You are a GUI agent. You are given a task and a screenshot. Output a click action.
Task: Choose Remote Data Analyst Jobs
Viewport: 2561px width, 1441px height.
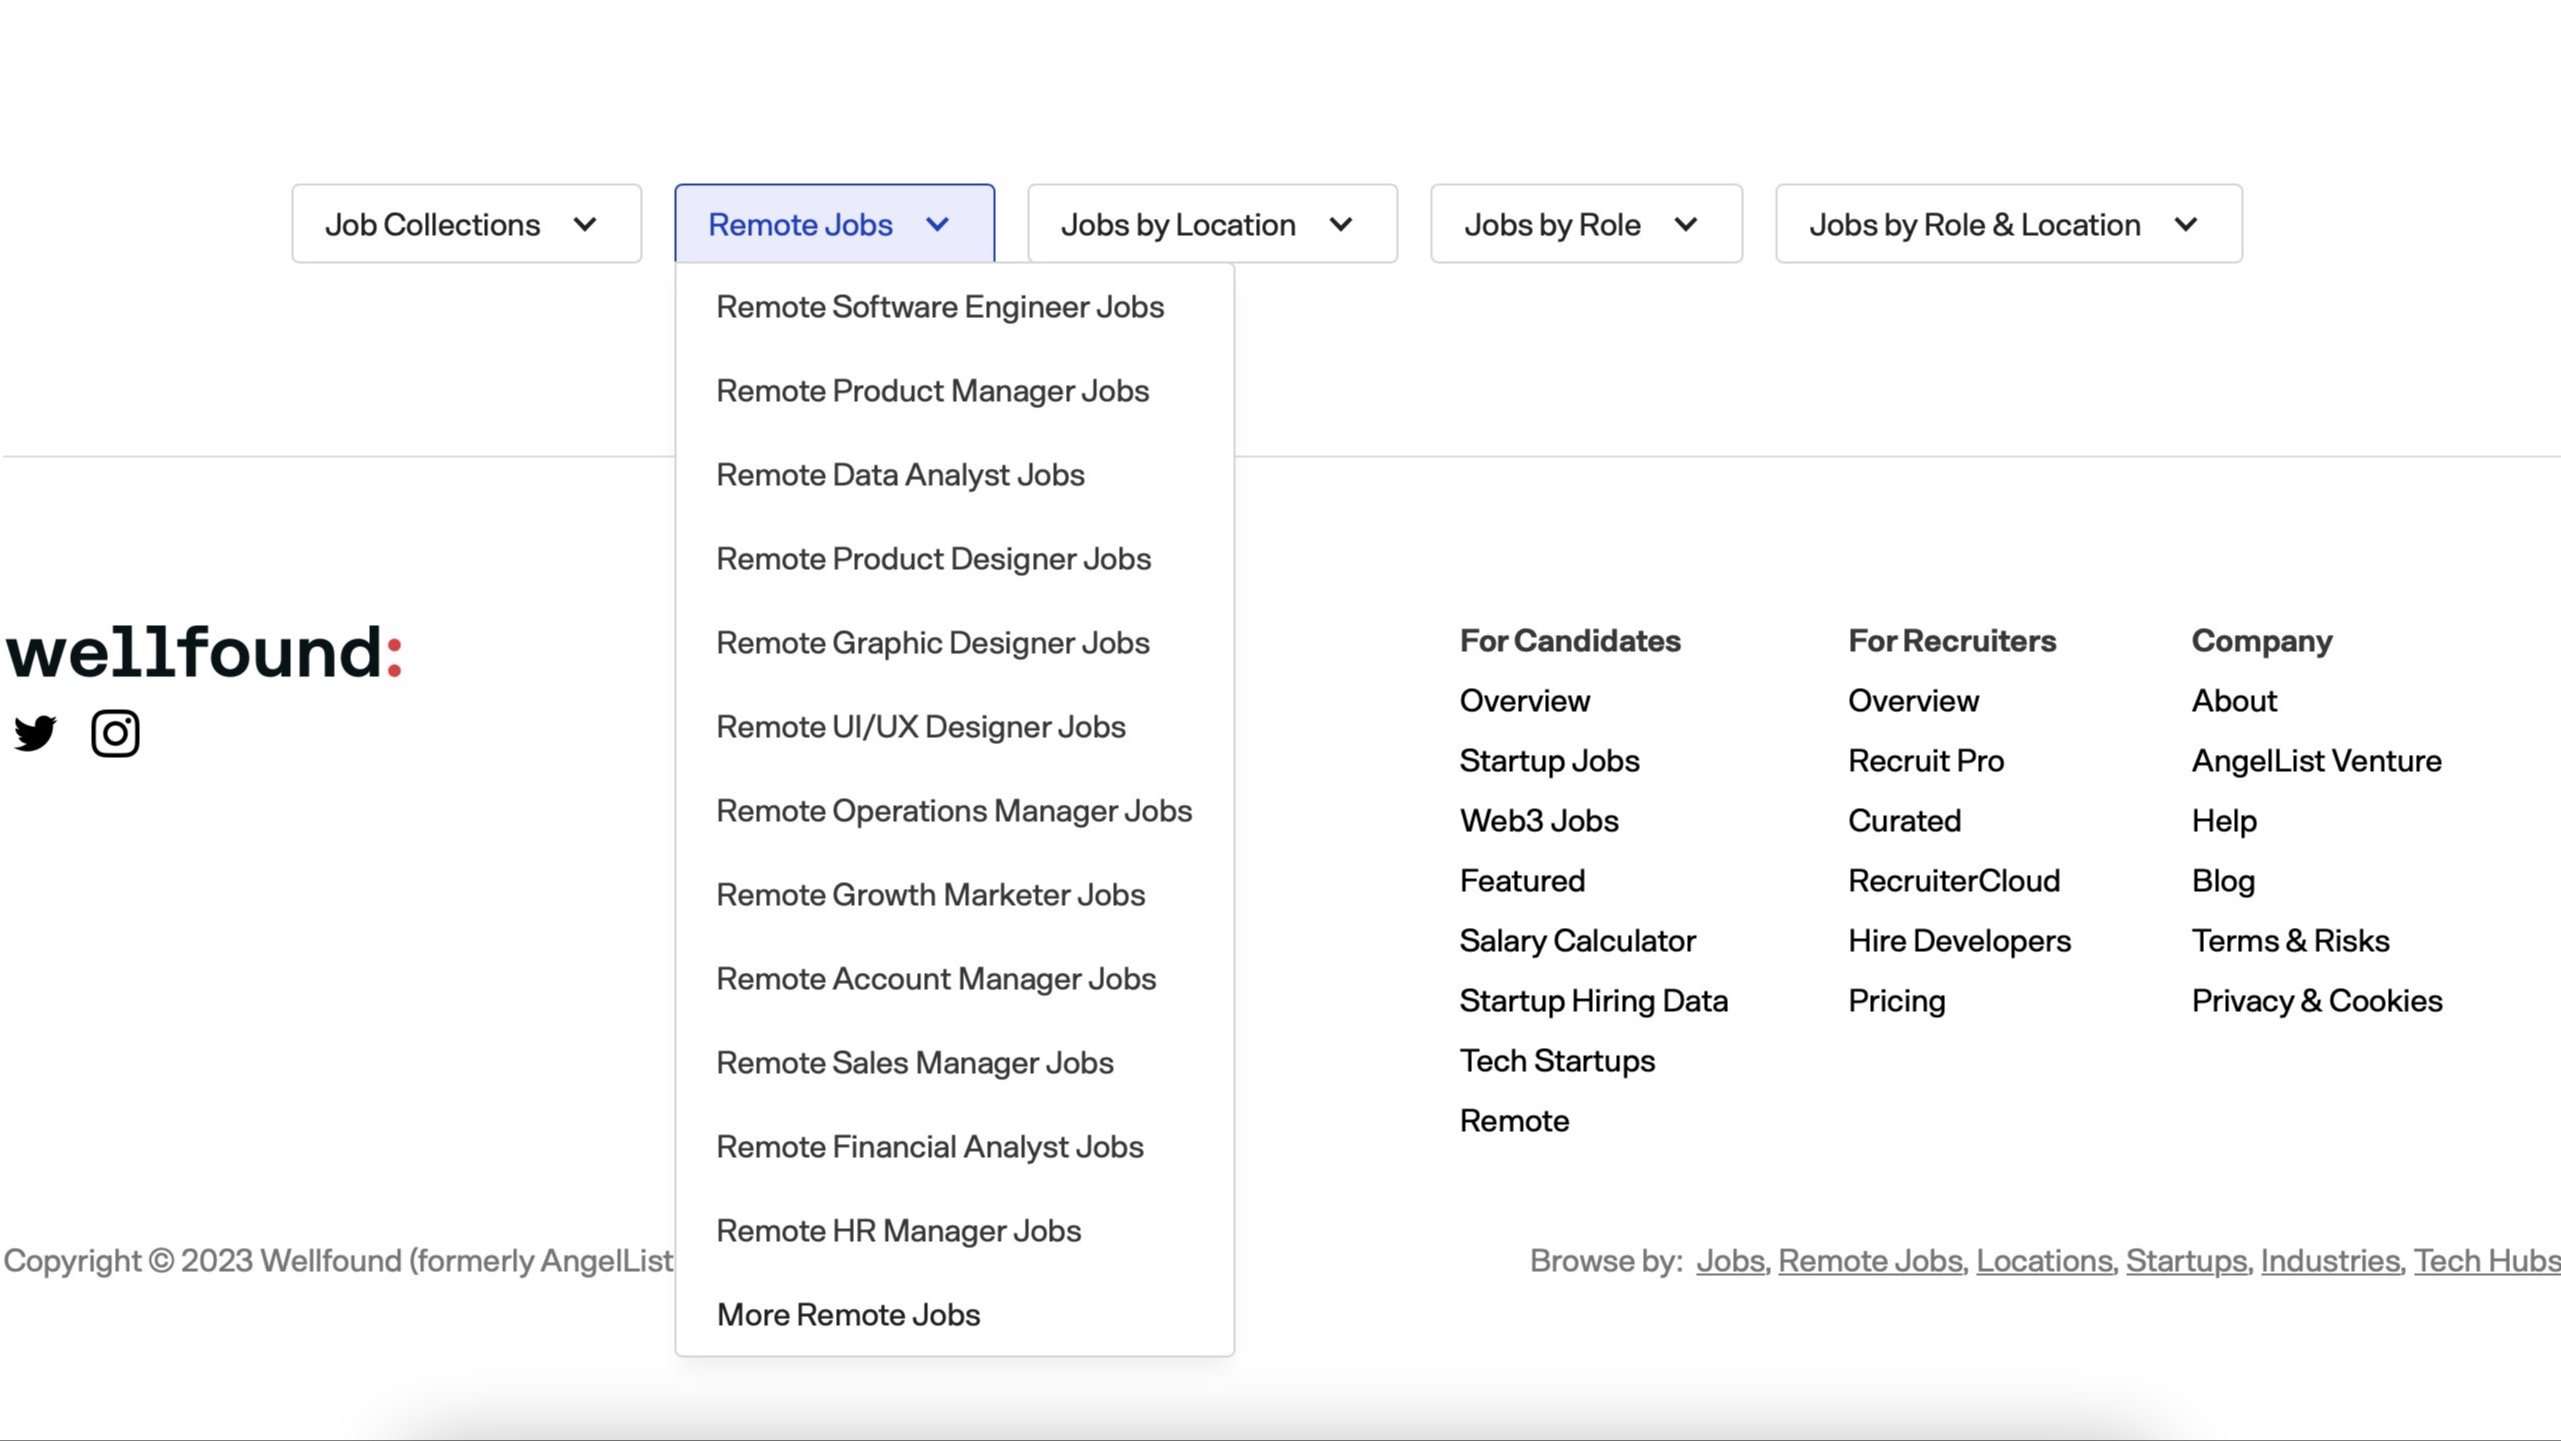click(900, 475)
